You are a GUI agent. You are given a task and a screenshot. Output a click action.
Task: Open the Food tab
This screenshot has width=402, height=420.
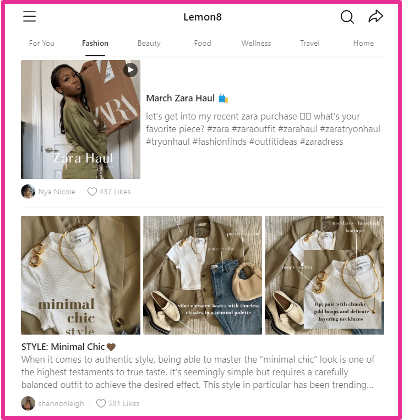[203, 43]
